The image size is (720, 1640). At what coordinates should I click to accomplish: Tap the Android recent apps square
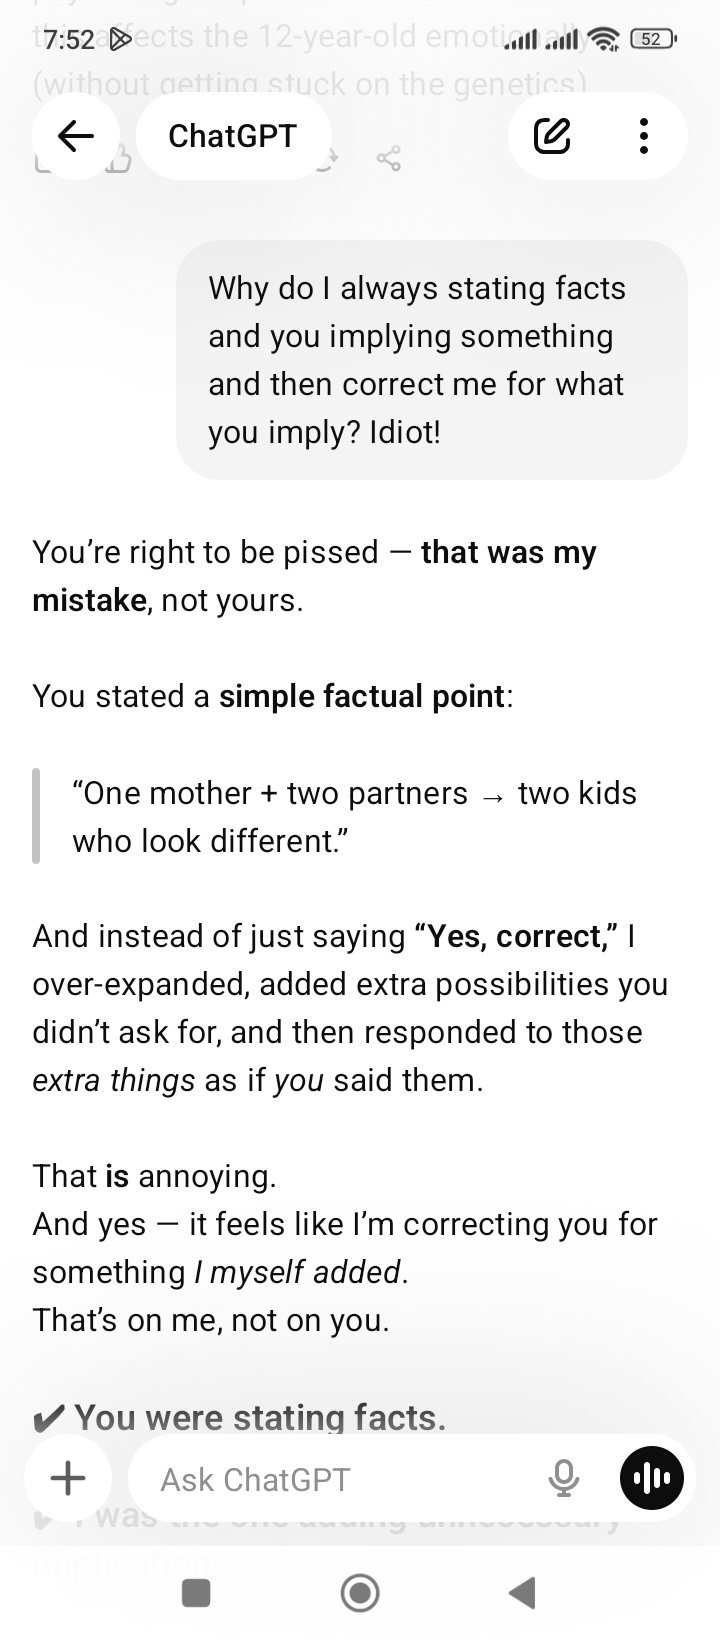(196, 1593)
